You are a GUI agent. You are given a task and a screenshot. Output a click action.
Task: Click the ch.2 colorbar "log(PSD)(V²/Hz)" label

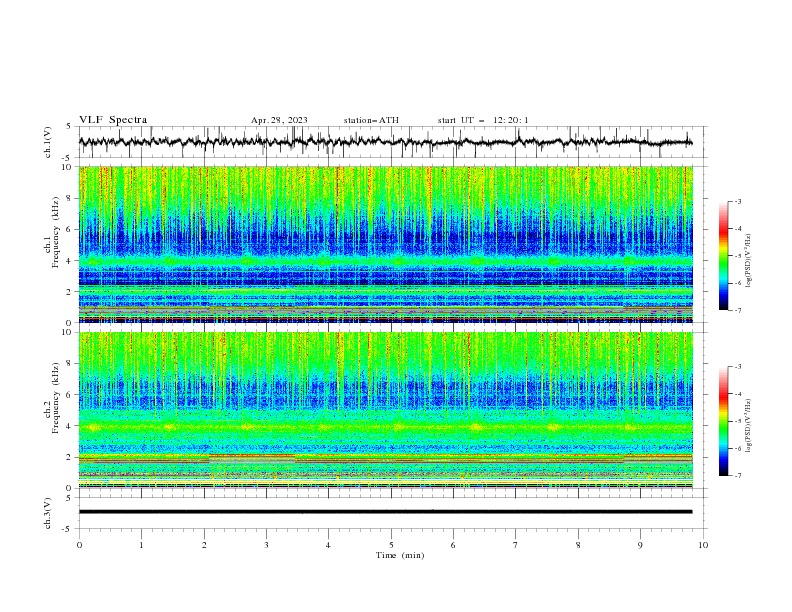[749, 426]
